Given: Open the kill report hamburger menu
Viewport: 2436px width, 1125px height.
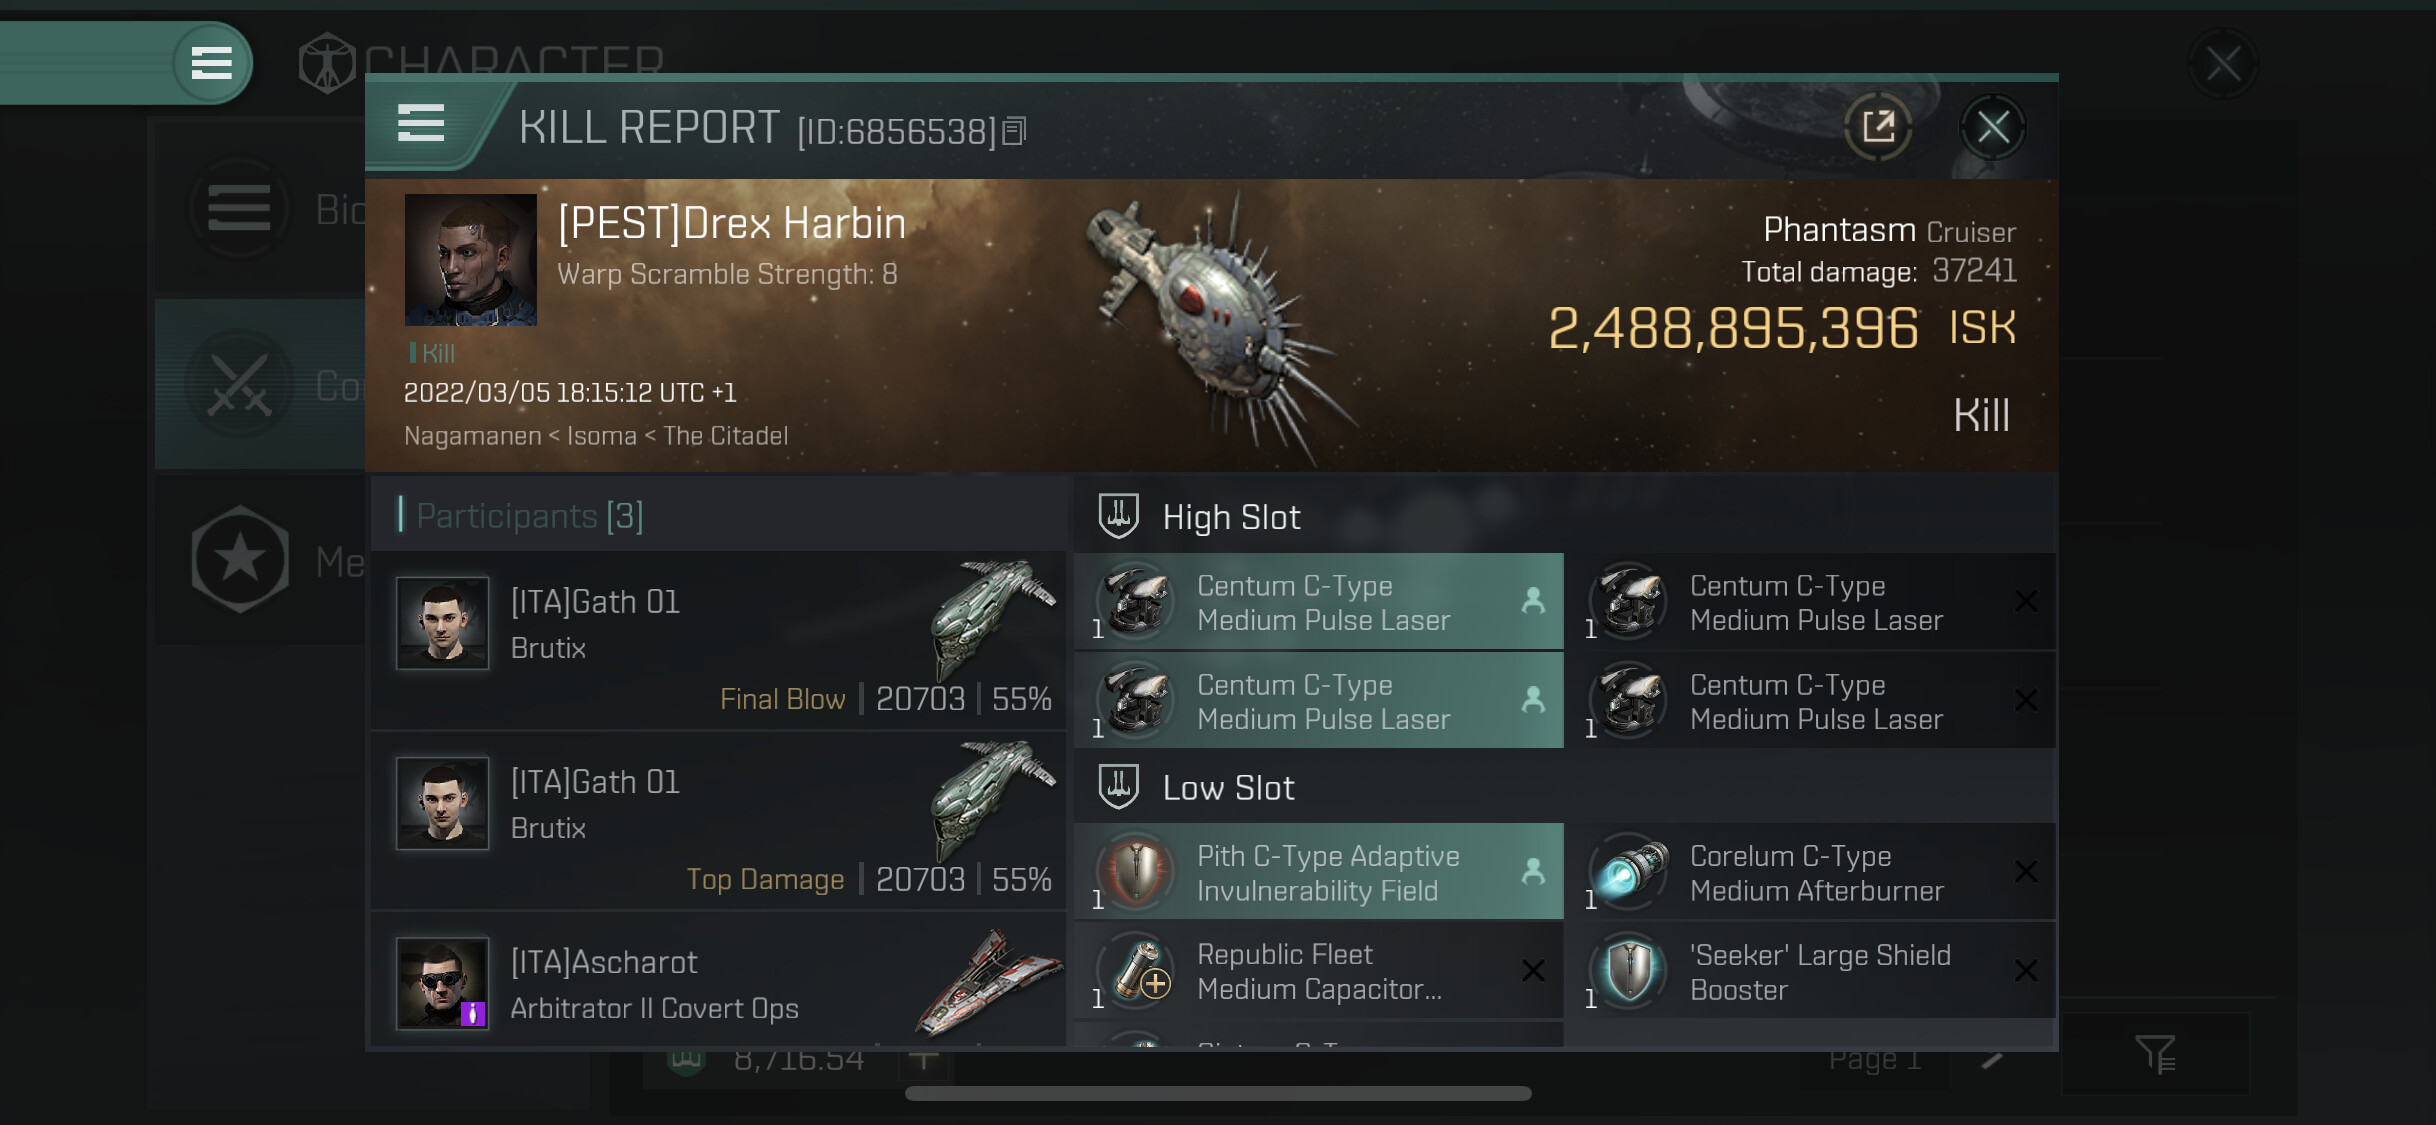Looking at the screenshot, I should [421, 124].
